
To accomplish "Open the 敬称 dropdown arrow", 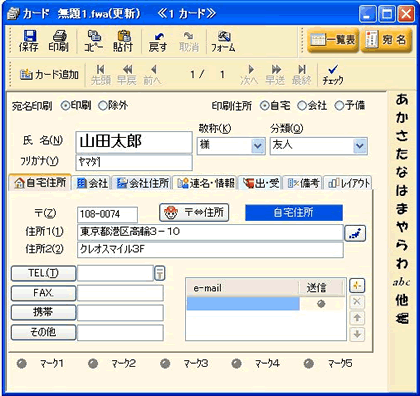I will point(258,146).
